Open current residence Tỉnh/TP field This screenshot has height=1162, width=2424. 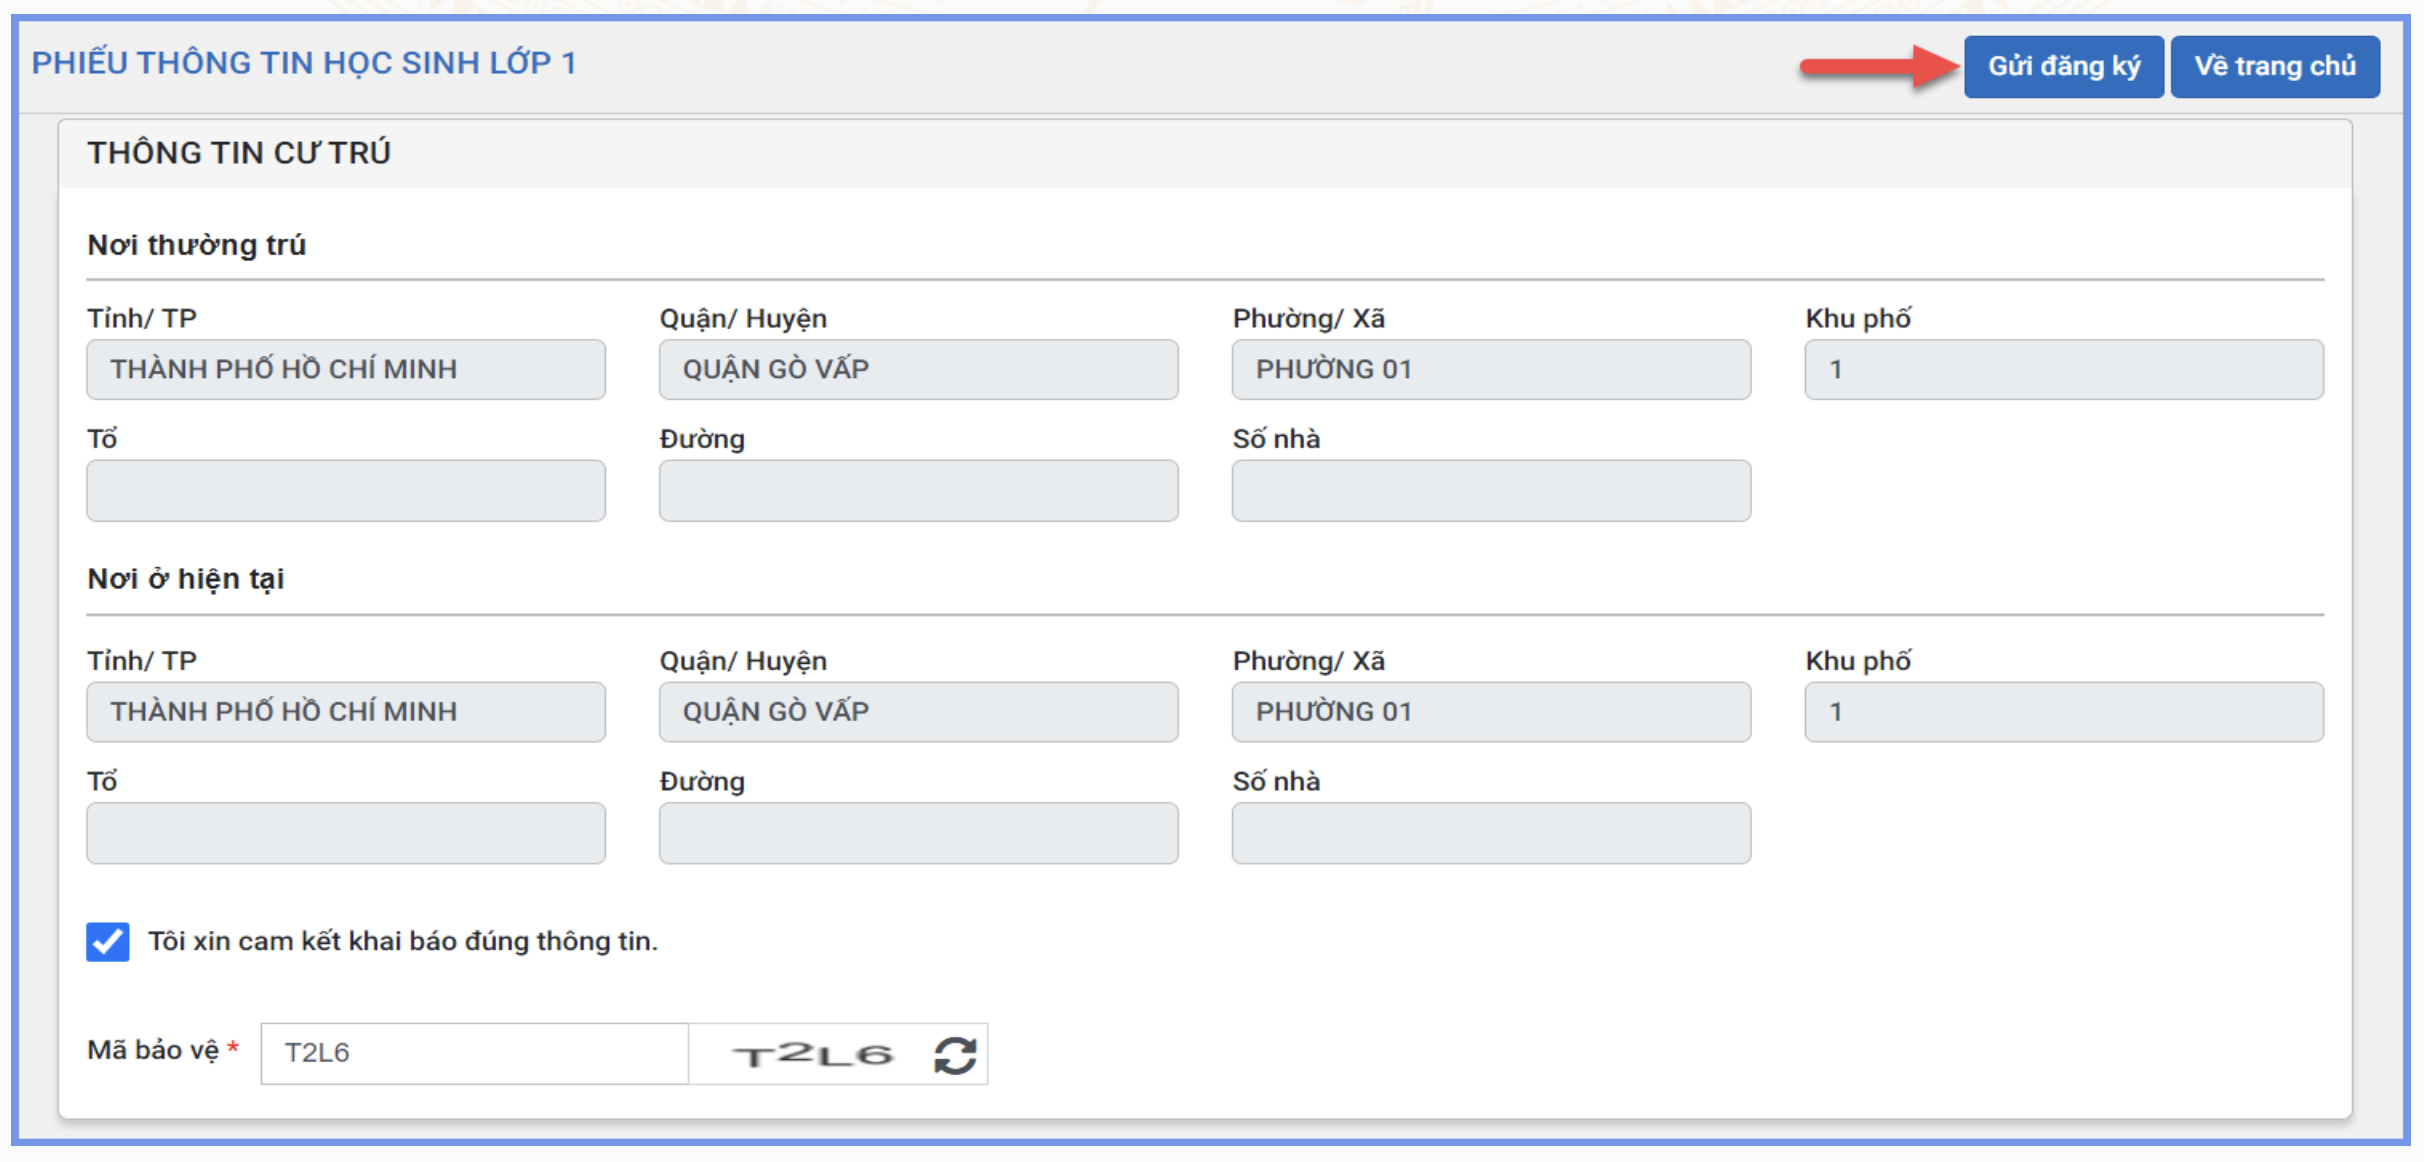point(346,712)
